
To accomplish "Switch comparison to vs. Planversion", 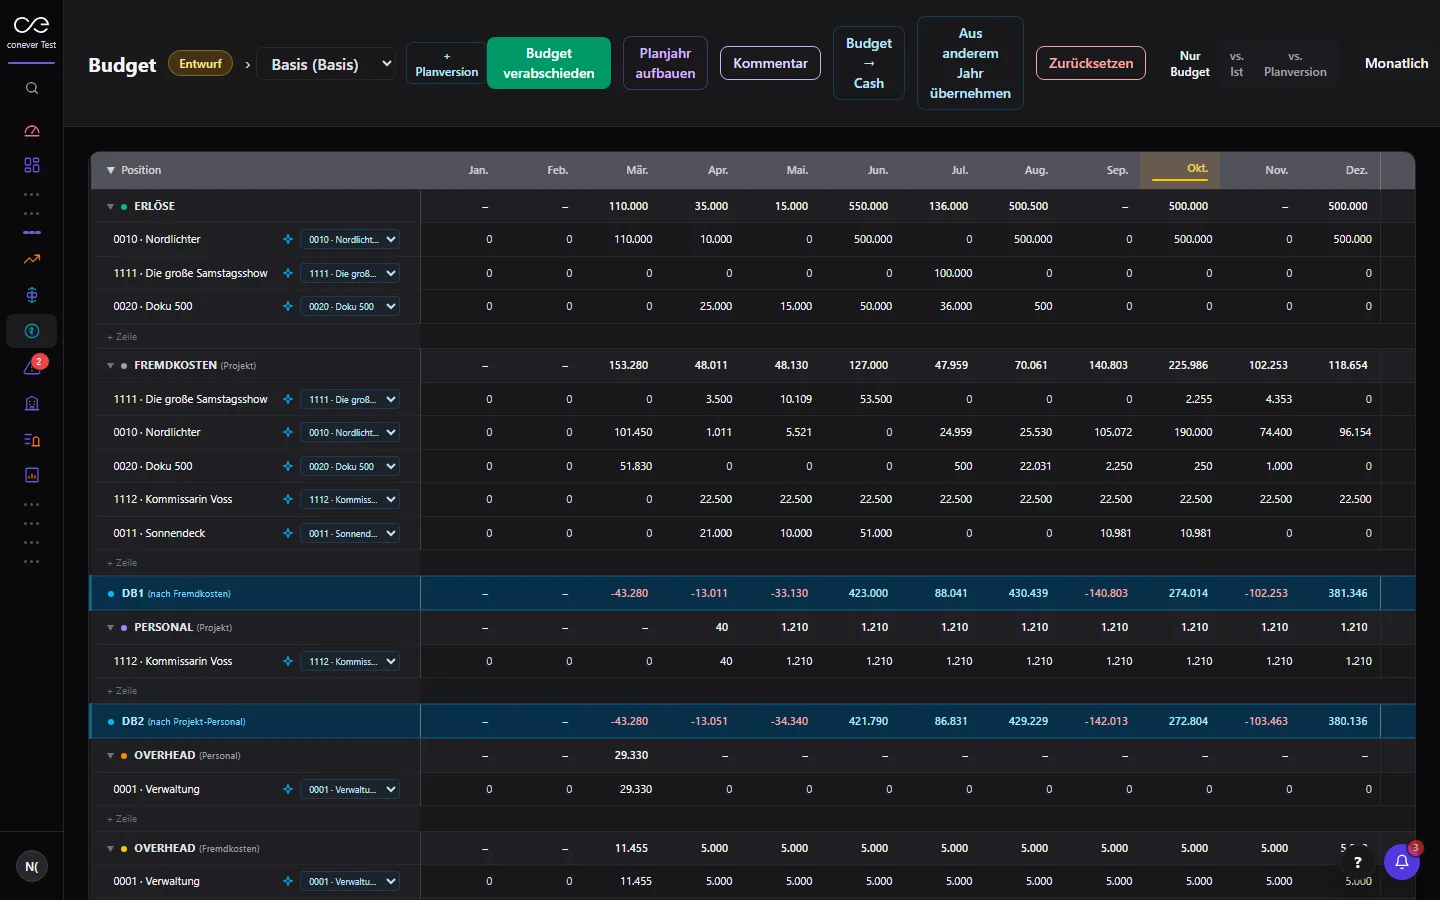I will point(1295,64).
